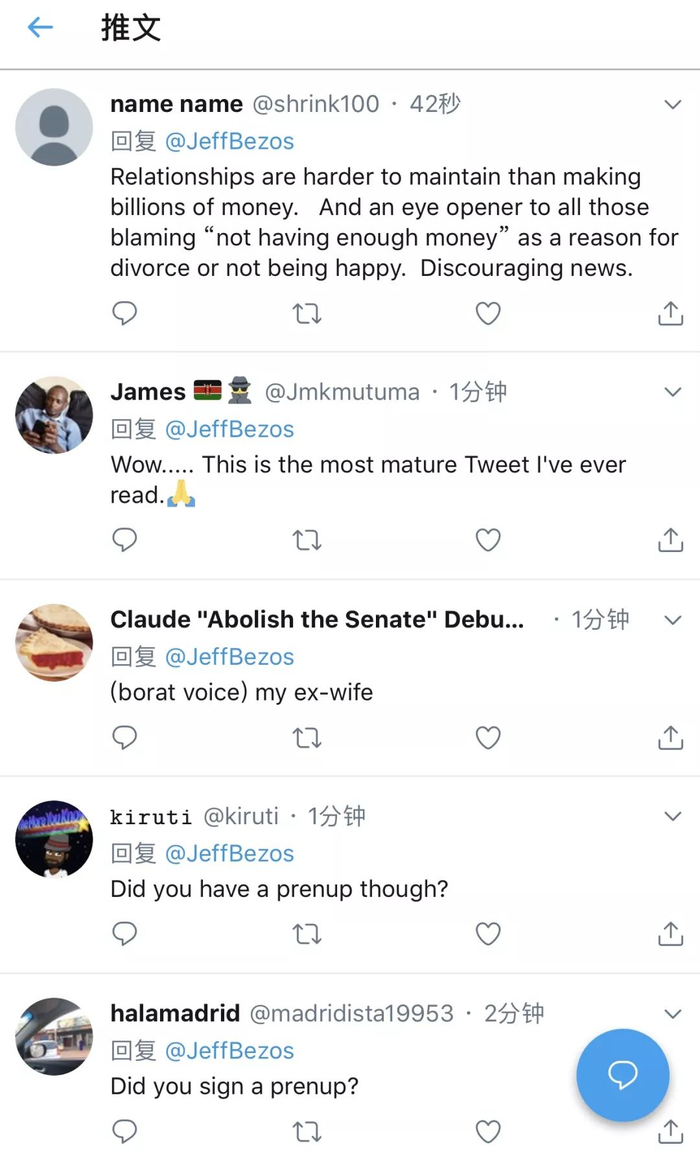Viewport: 700px width, 1152px height.
Task: Expand options chevron on shrink100 tweet
Action: [x=673, y=104]
